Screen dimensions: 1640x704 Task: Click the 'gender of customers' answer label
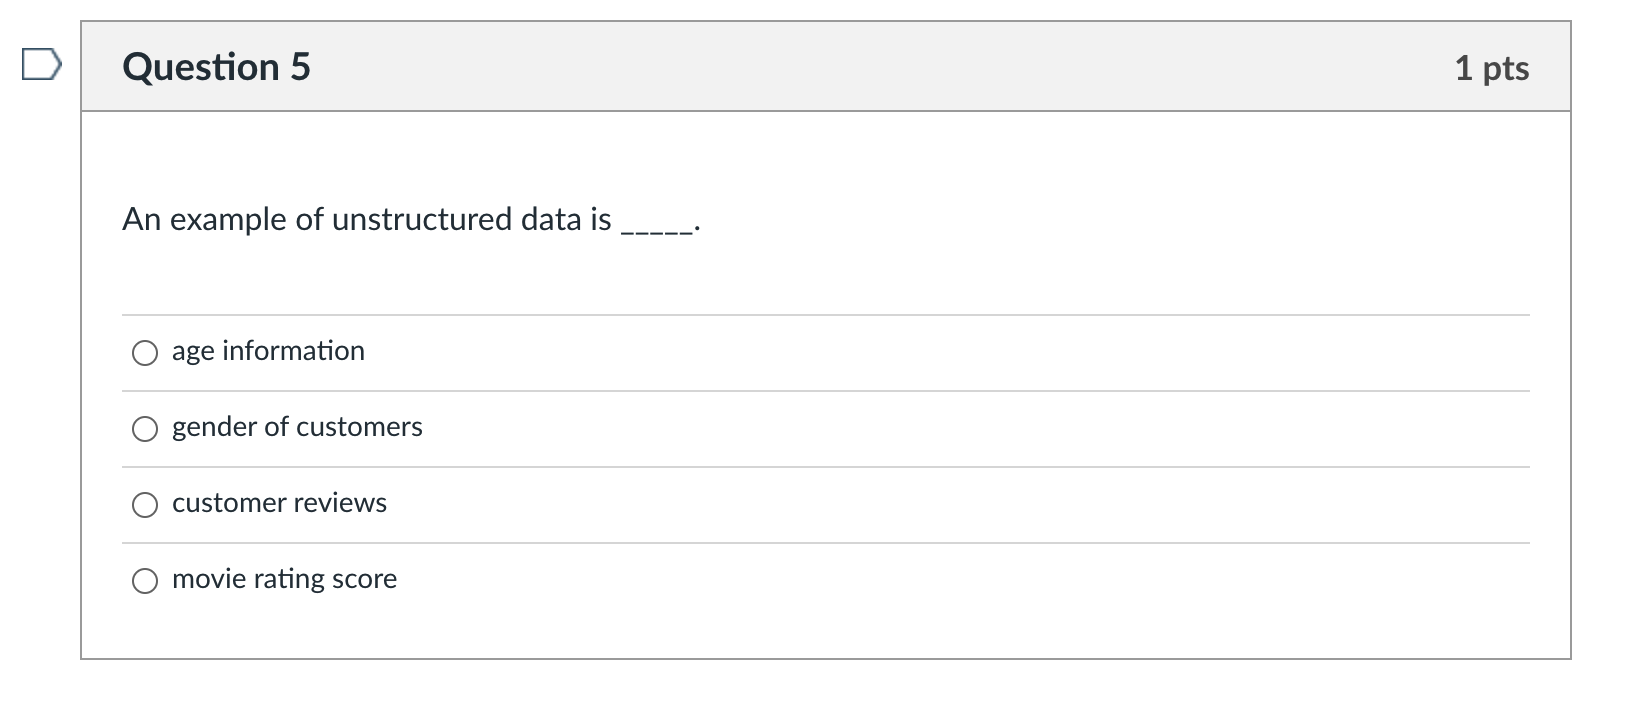pos(296,427)
